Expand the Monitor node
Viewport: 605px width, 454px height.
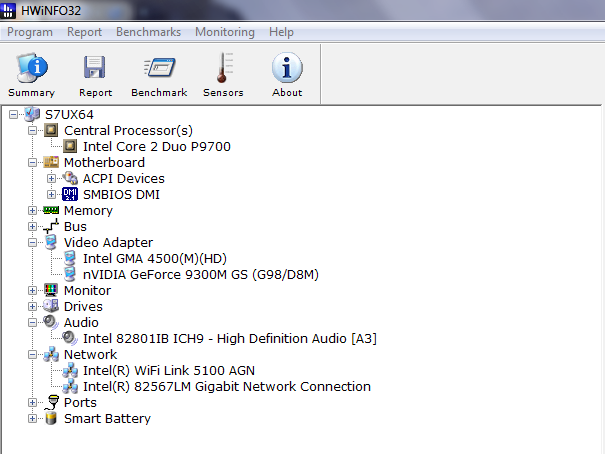pyautogui.click(x=32, y=290)
